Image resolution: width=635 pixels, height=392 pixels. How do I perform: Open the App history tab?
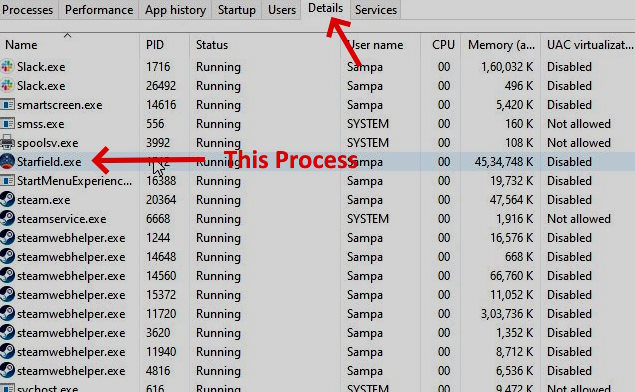click(x=175, y=10)
